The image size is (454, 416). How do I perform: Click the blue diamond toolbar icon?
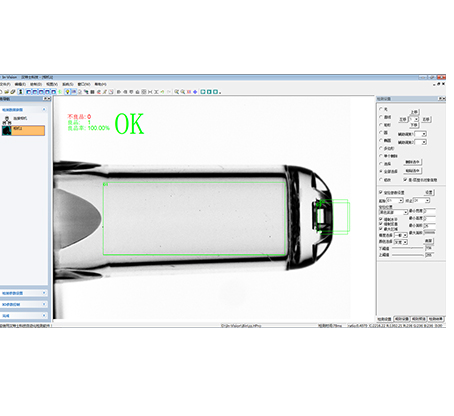tap(195, 92)
